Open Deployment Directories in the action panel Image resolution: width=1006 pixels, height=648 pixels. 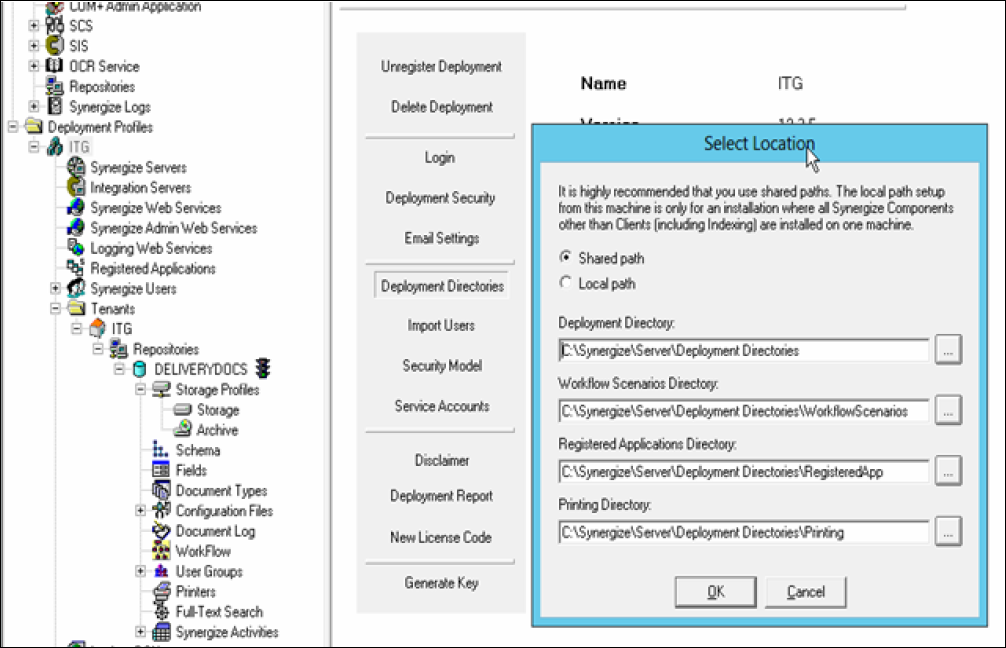coord(442,286)
